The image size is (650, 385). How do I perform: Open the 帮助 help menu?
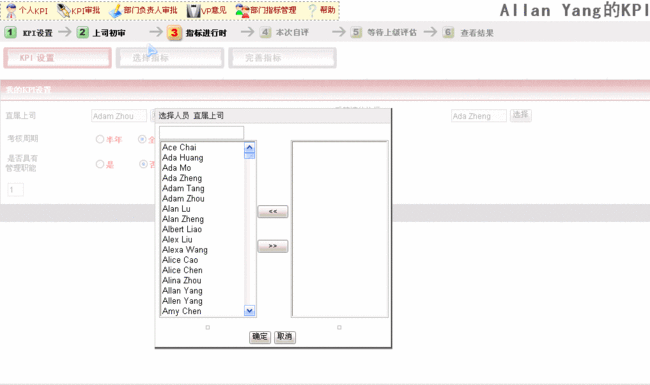(x=327, y=10)
